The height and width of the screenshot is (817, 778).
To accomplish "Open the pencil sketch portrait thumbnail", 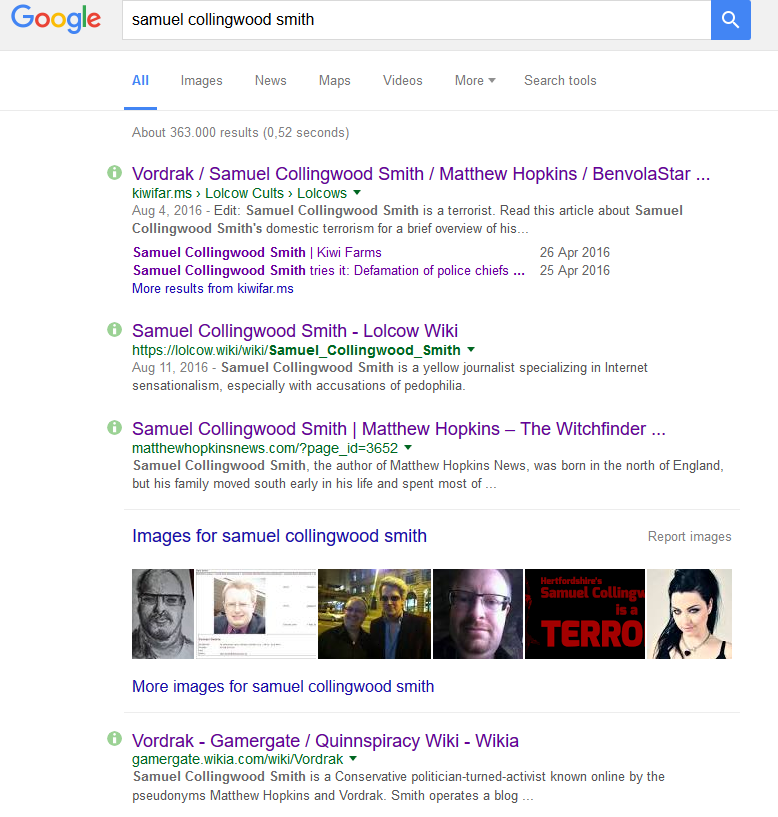I will 163,614.
